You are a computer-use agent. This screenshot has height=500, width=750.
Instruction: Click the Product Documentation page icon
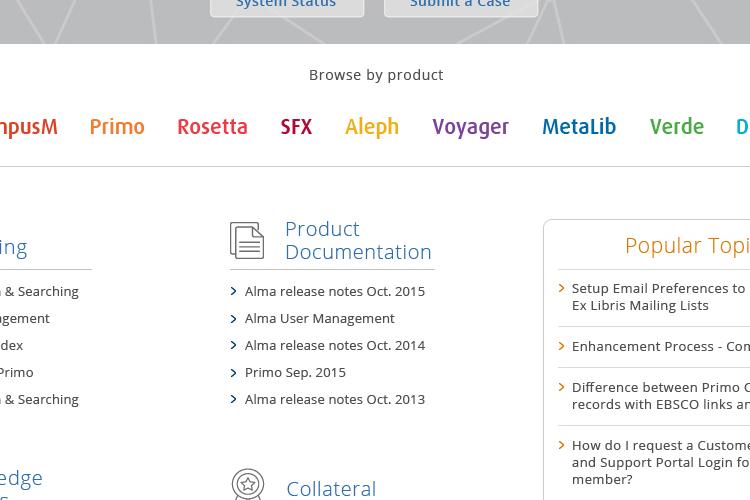click(x=247, y=241)
